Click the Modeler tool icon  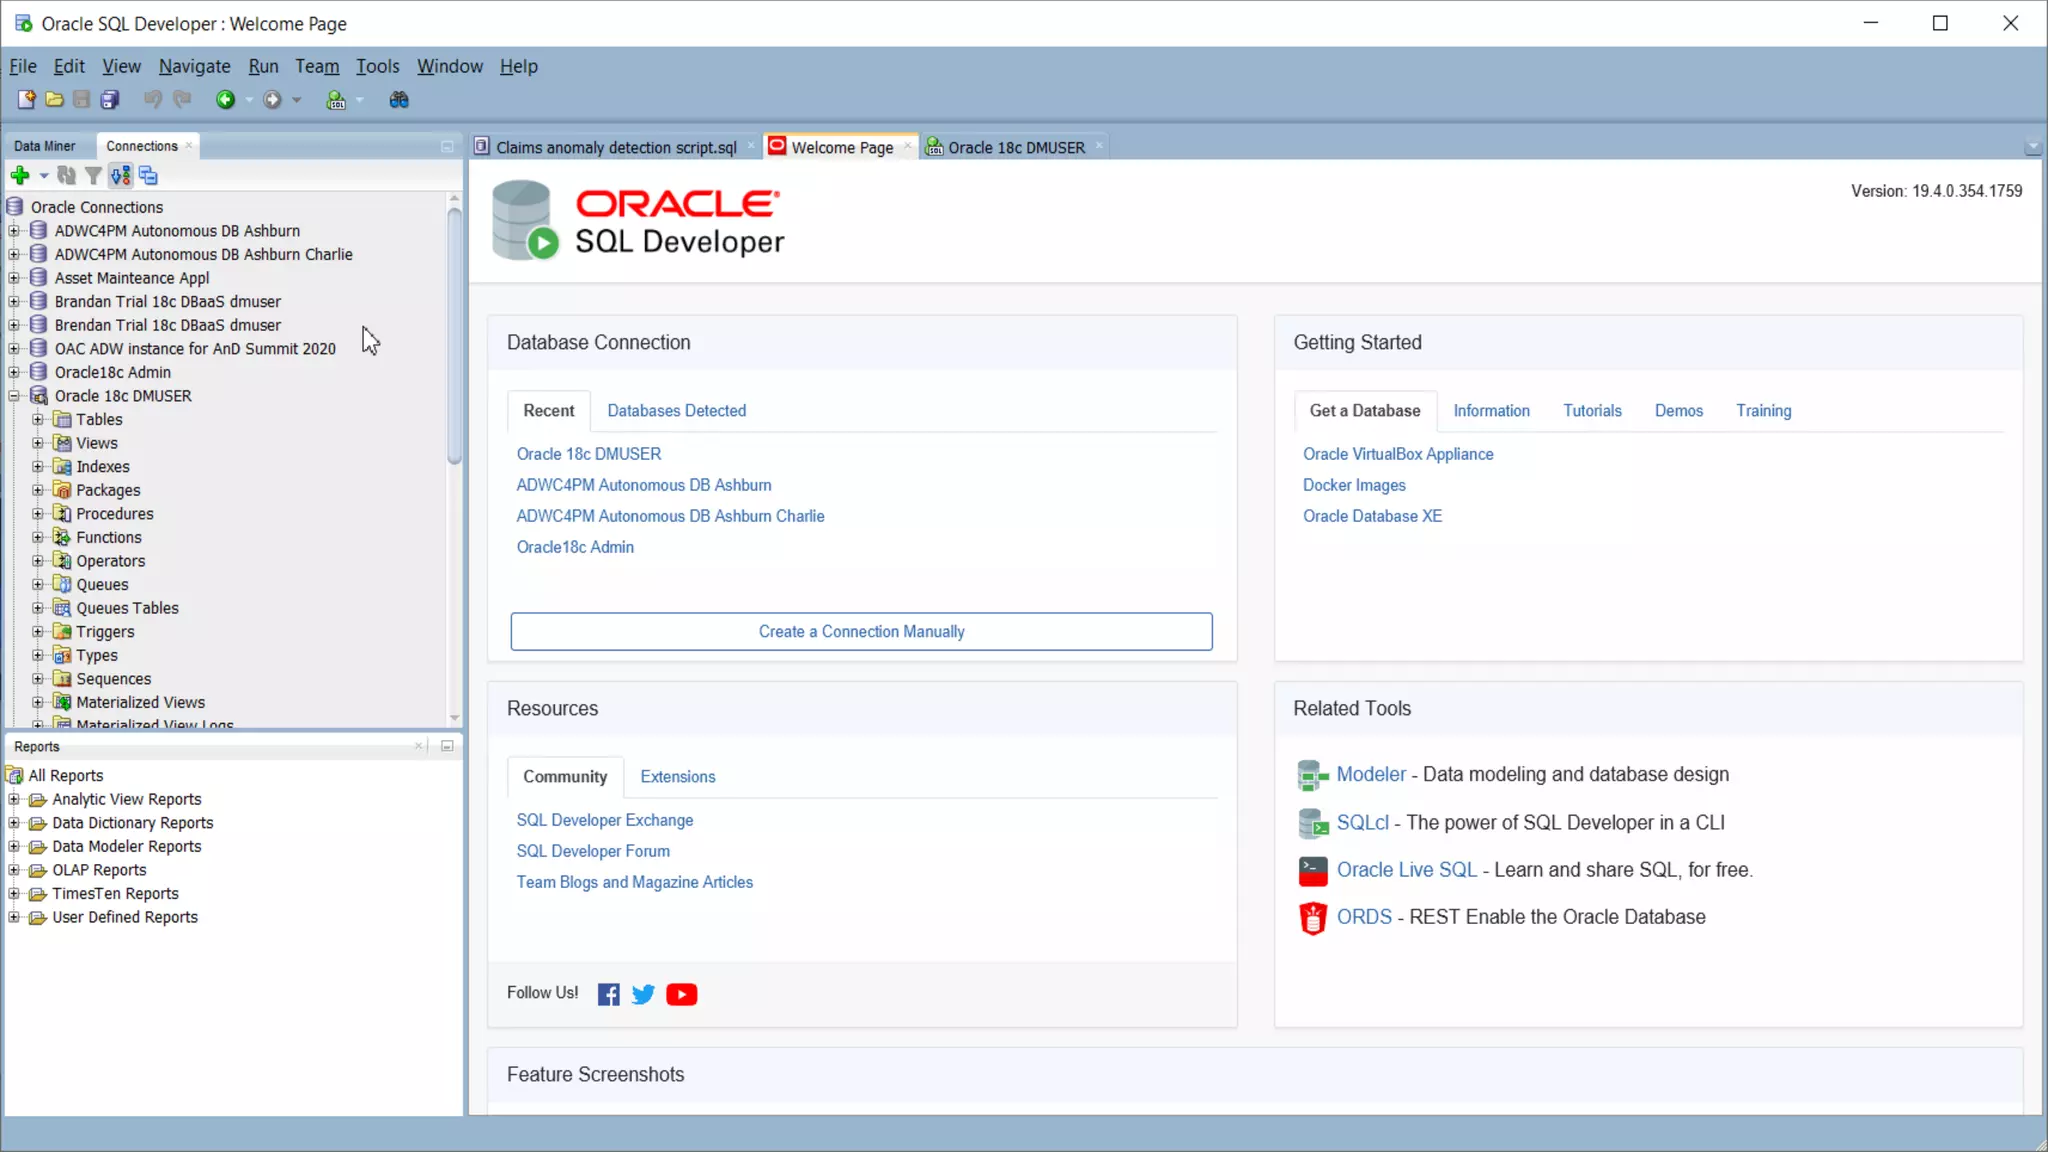point(1312,775)
